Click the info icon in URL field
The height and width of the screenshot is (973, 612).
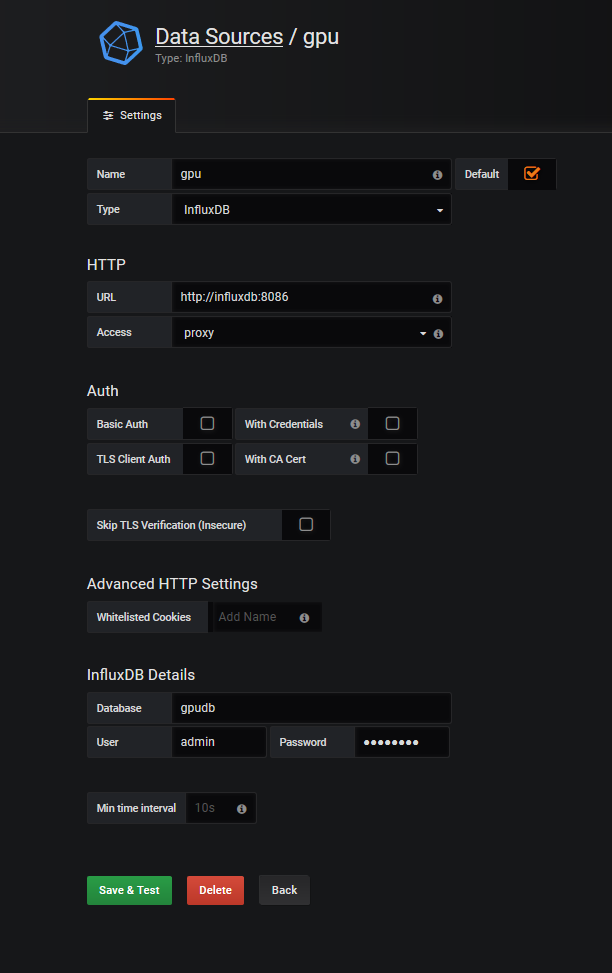[x=438, y=299]
